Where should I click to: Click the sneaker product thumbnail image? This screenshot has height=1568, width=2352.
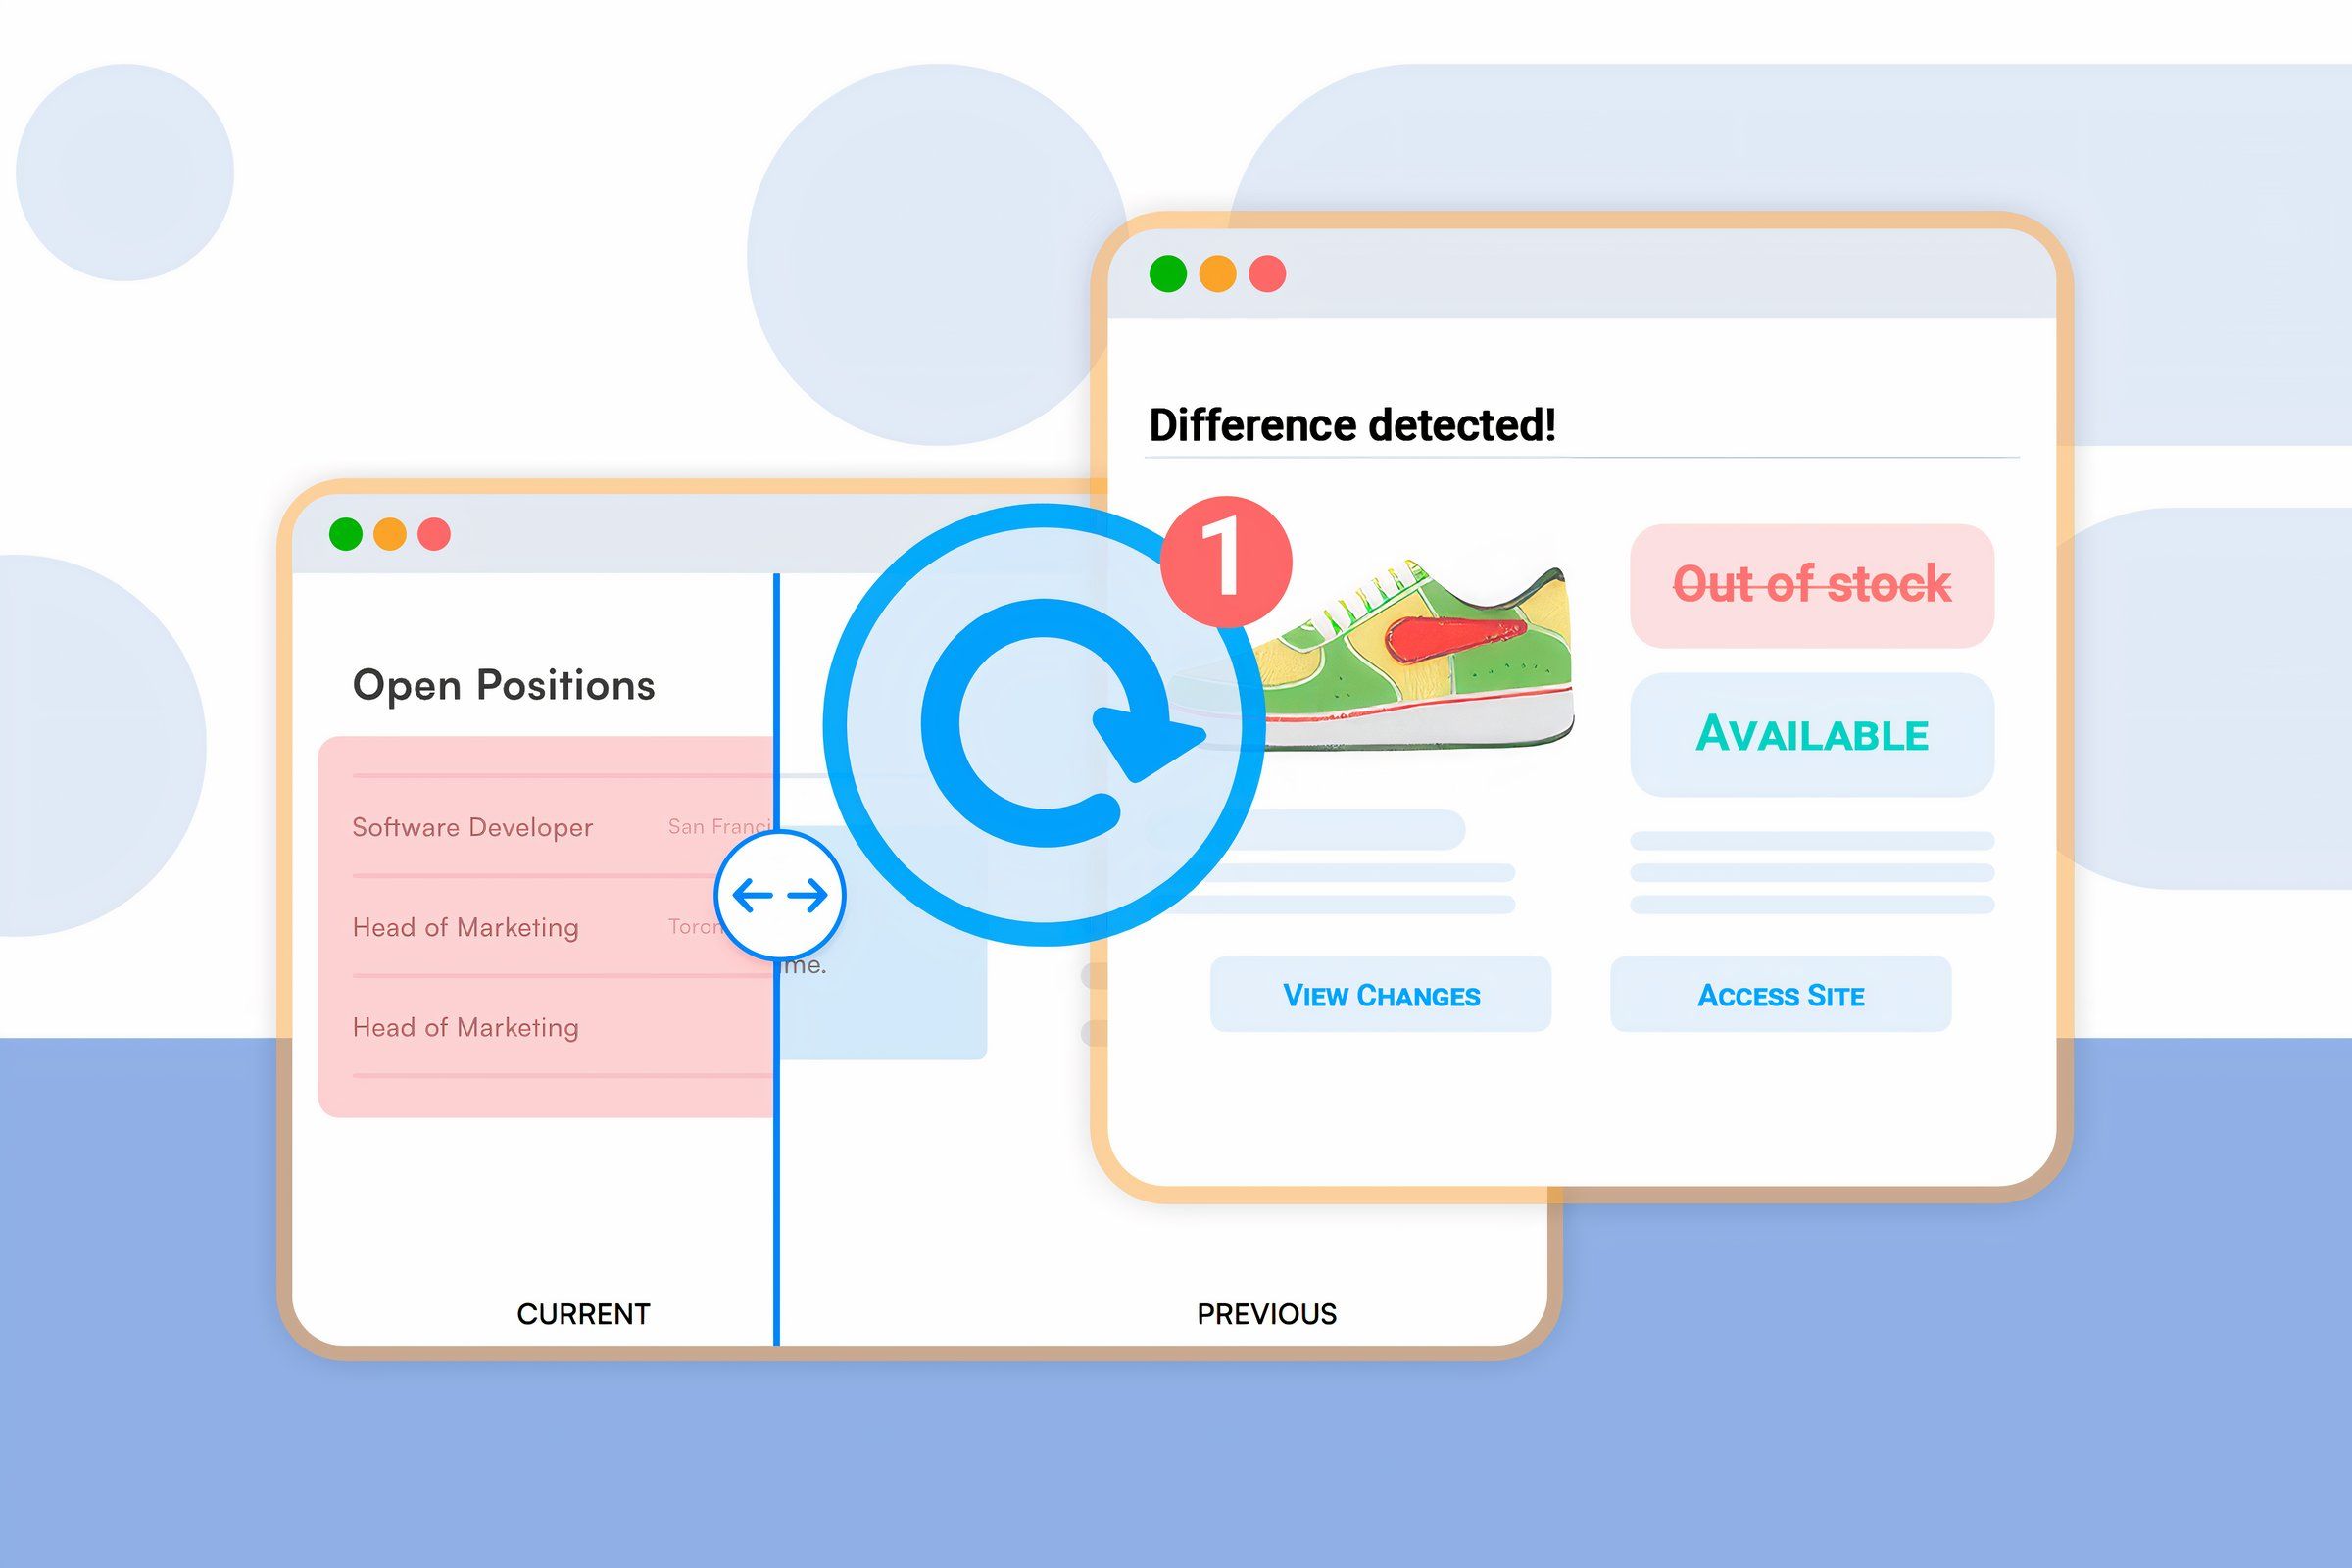(1400, 630)
